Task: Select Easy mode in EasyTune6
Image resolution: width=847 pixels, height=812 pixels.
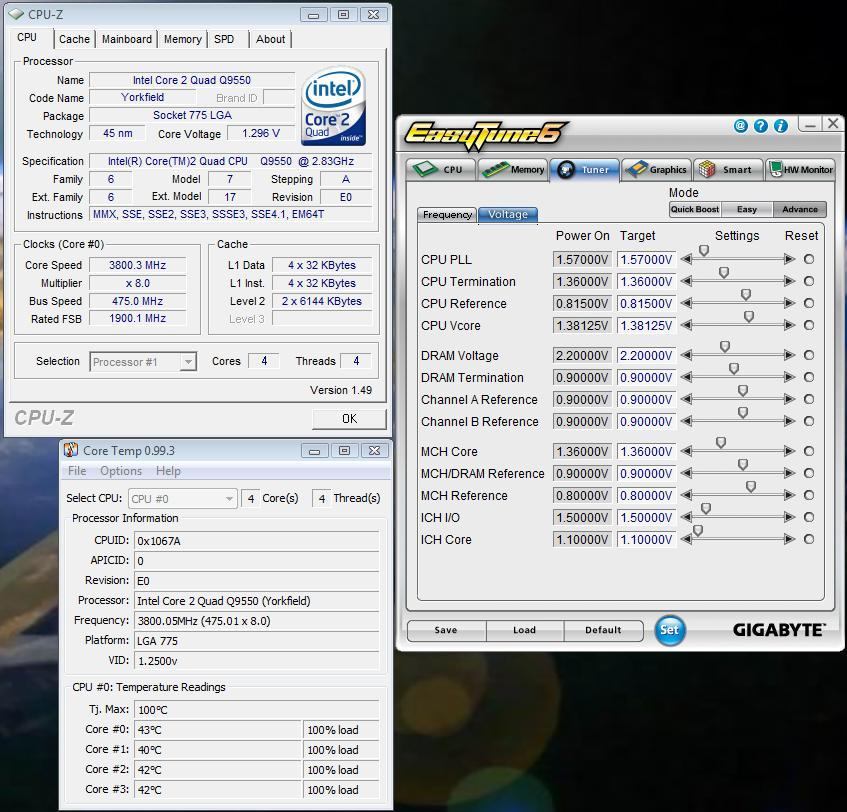Action: tap(747, 209)
